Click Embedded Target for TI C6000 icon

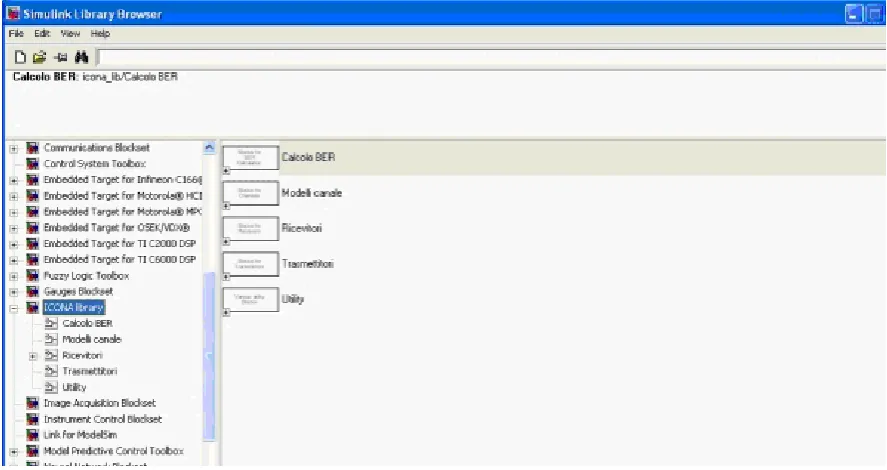pyautogui.click(x=33, y=260)
